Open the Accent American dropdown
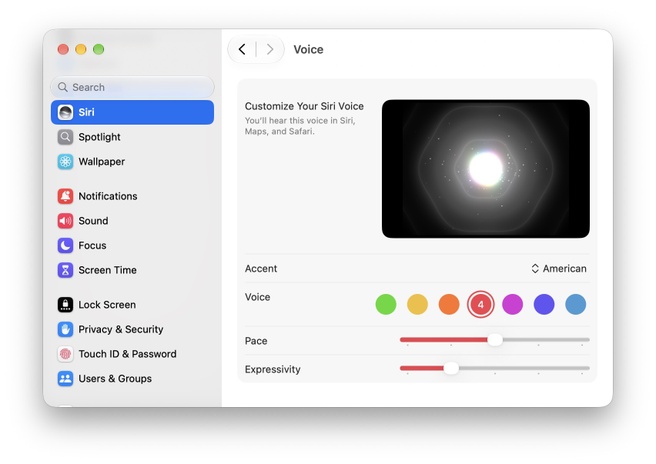 (x=559, y=269)
